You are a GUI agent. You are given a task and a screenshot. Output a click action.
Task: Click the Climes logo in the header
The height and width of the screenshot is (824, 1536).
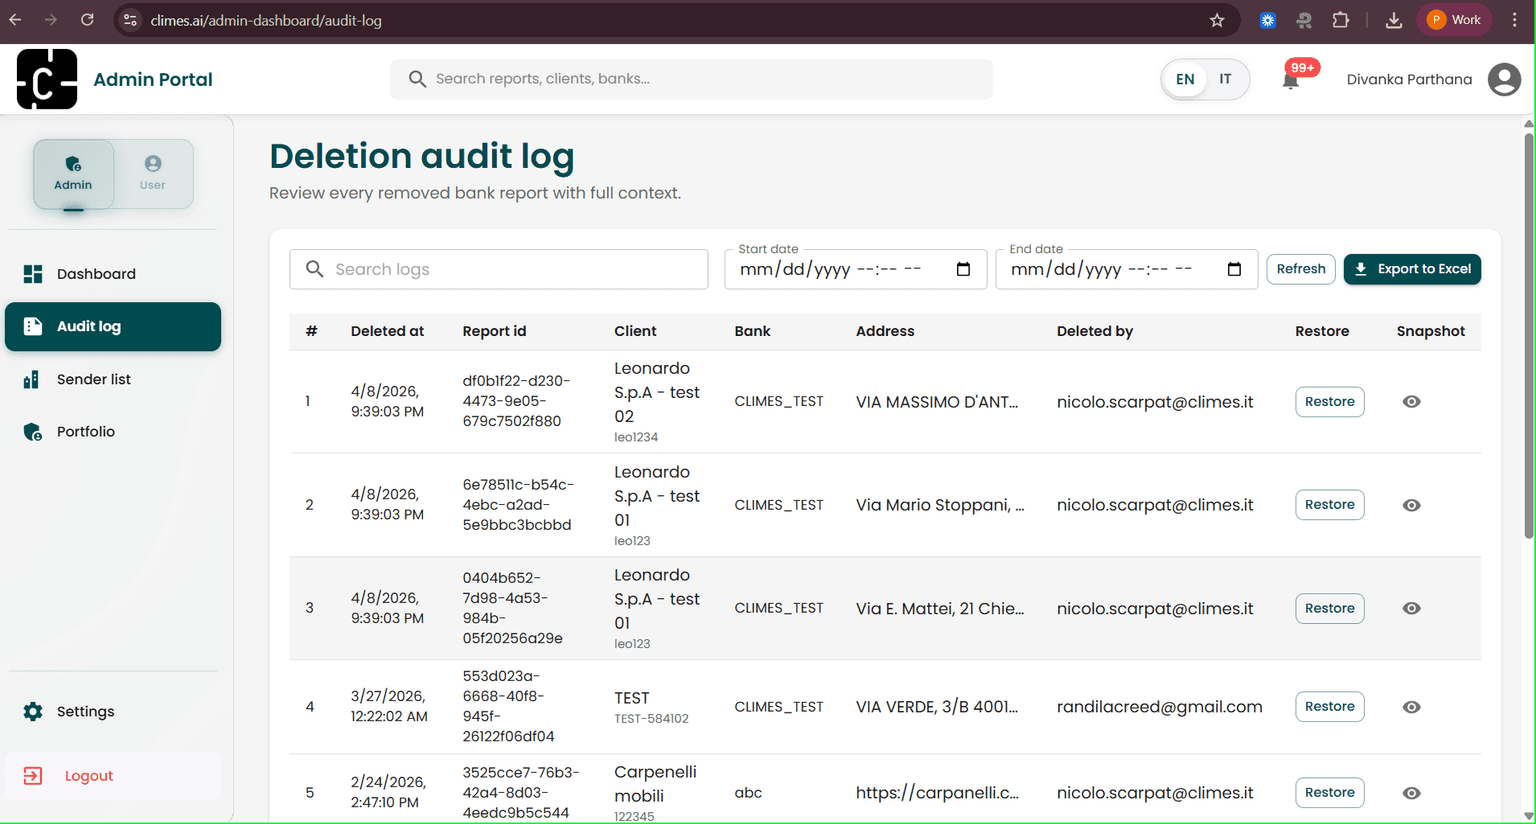coord(47,79)
